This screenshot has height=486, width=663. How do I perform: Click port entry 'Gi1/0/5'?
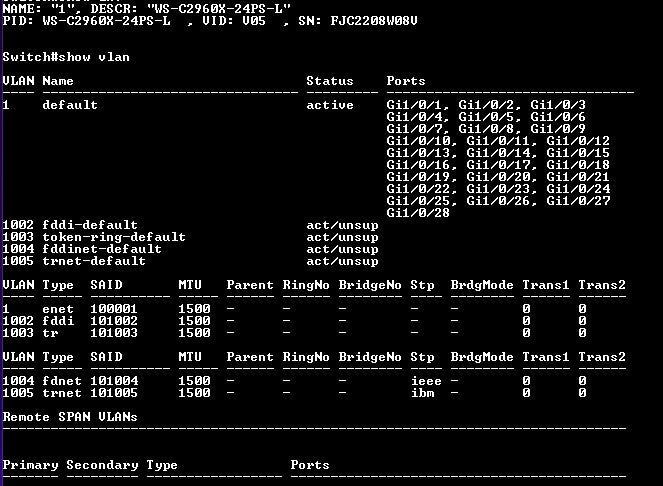coord(486,117)
